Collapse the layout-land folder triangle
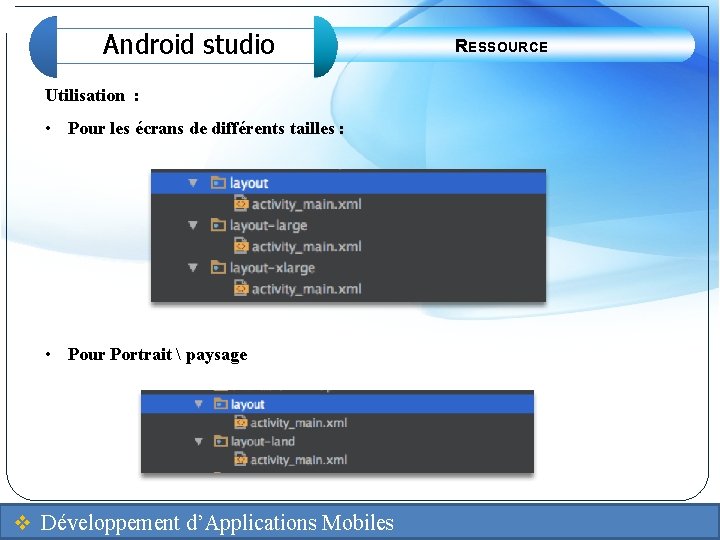This screenshot has height=540, width=720. 198,441
